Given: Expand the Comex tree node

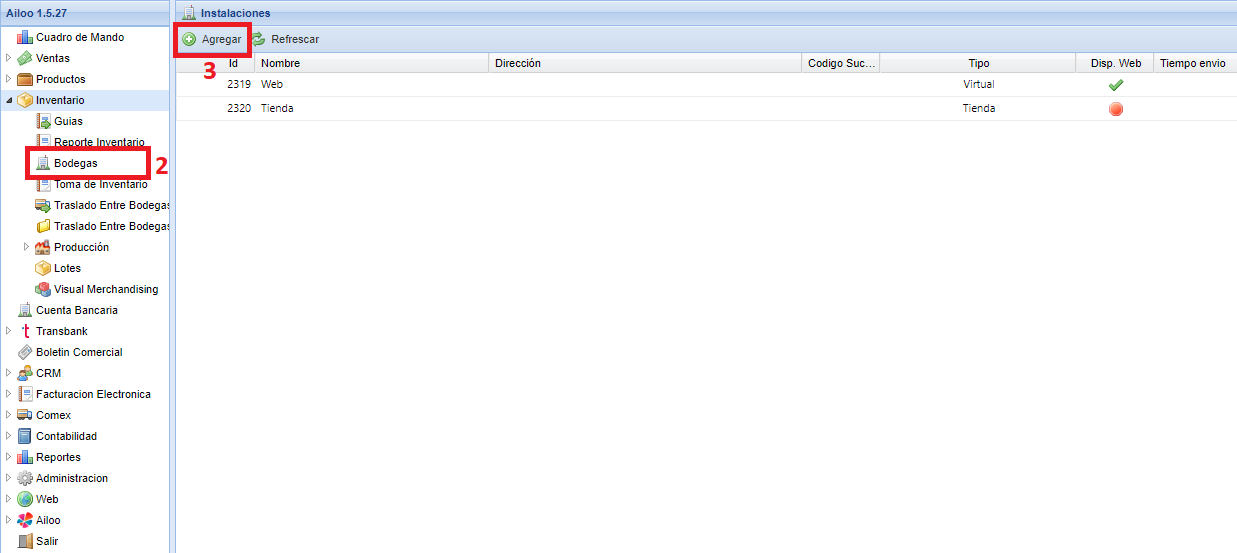Looking at the screenshot, I should (9, 415).
